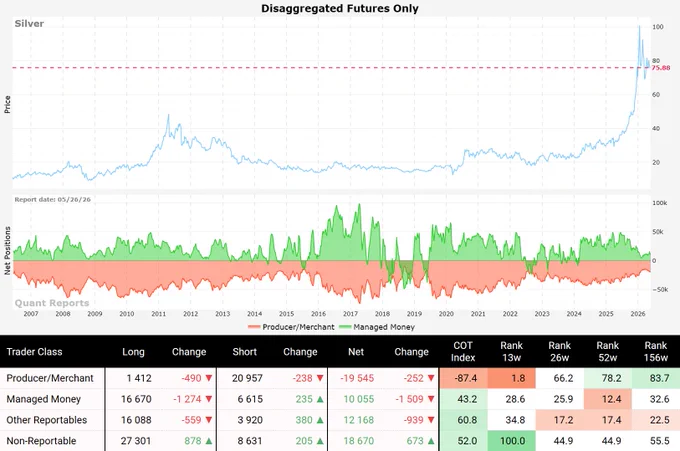Image resolution: width=680 pixels, height=451 pixels.
Task: Click the Producer/Merchant net value -19 545
Action: (357, 378)
